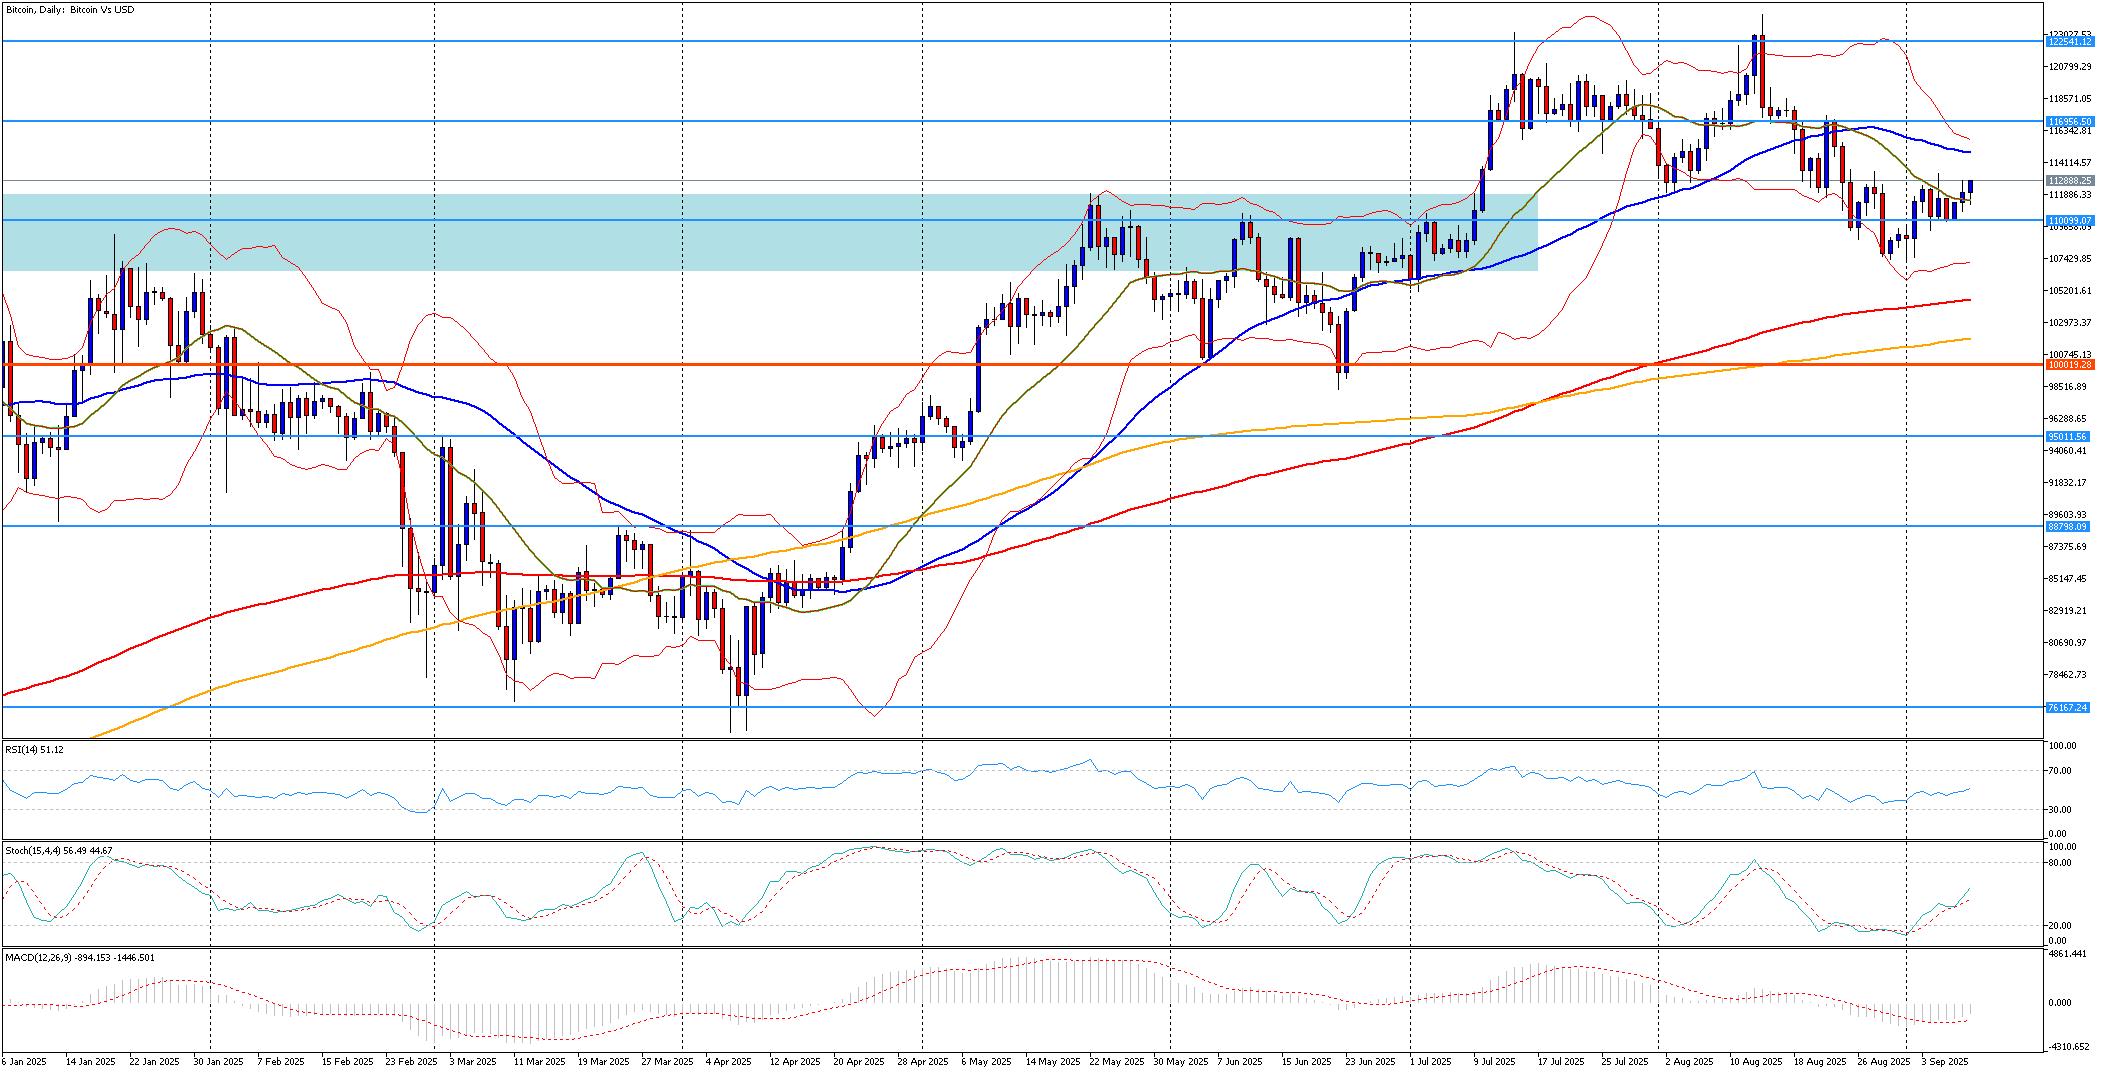This screenshot has height=1073, width=2106.
Task: Click the 3 Sep 2025 date label
Action: pos(1945,1062)
